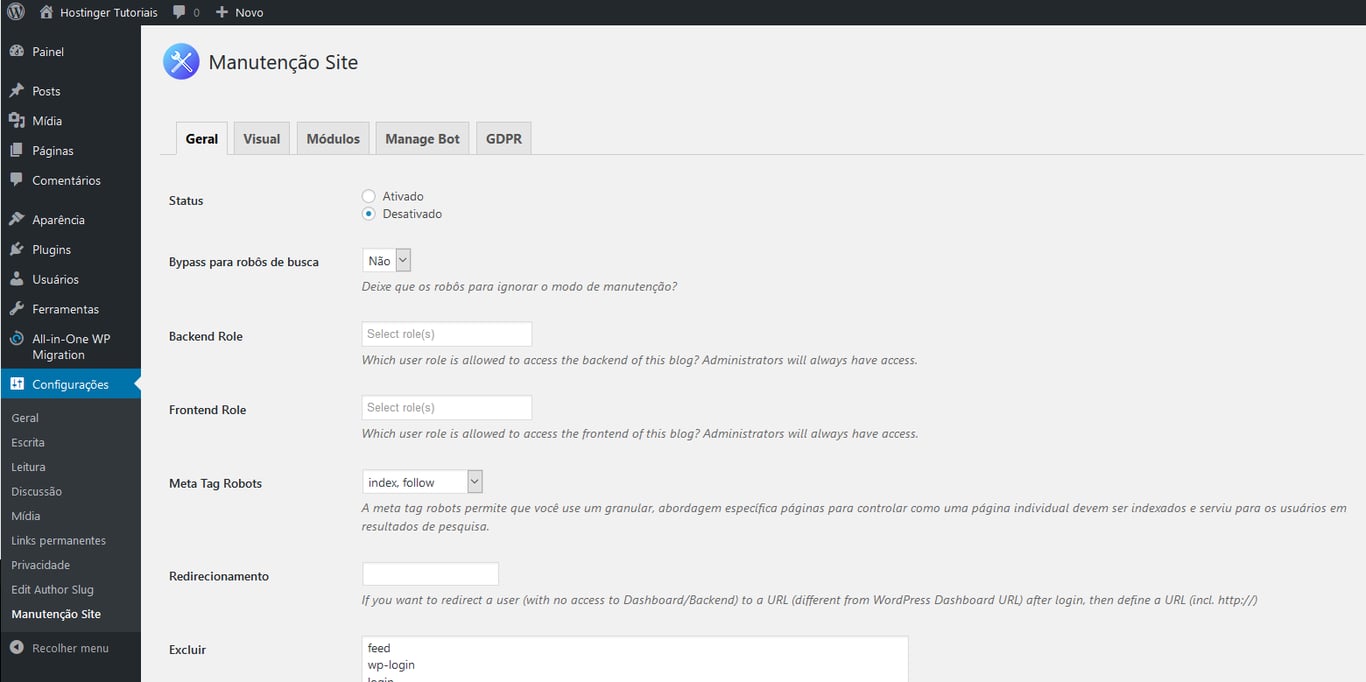Open the Bypass para robôs de busca dropdown
The image size is (1366, 682).
tap(387, 261)
